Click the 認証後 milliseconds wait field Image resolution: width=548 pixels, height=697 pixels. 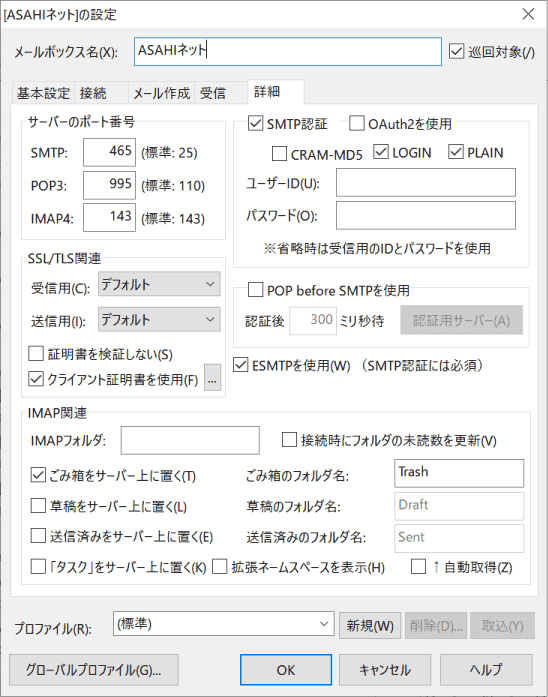point(313,320)
